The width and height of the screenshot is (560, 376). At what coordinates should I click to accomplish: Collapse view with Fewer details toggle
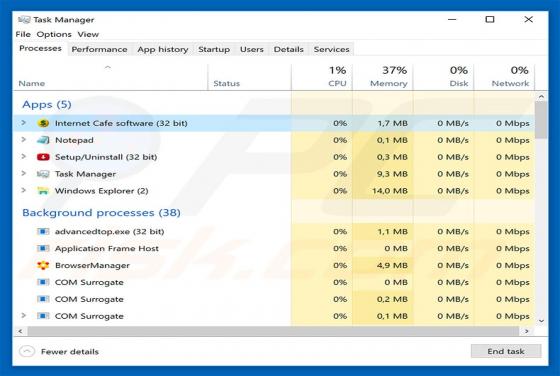(59, 352)
